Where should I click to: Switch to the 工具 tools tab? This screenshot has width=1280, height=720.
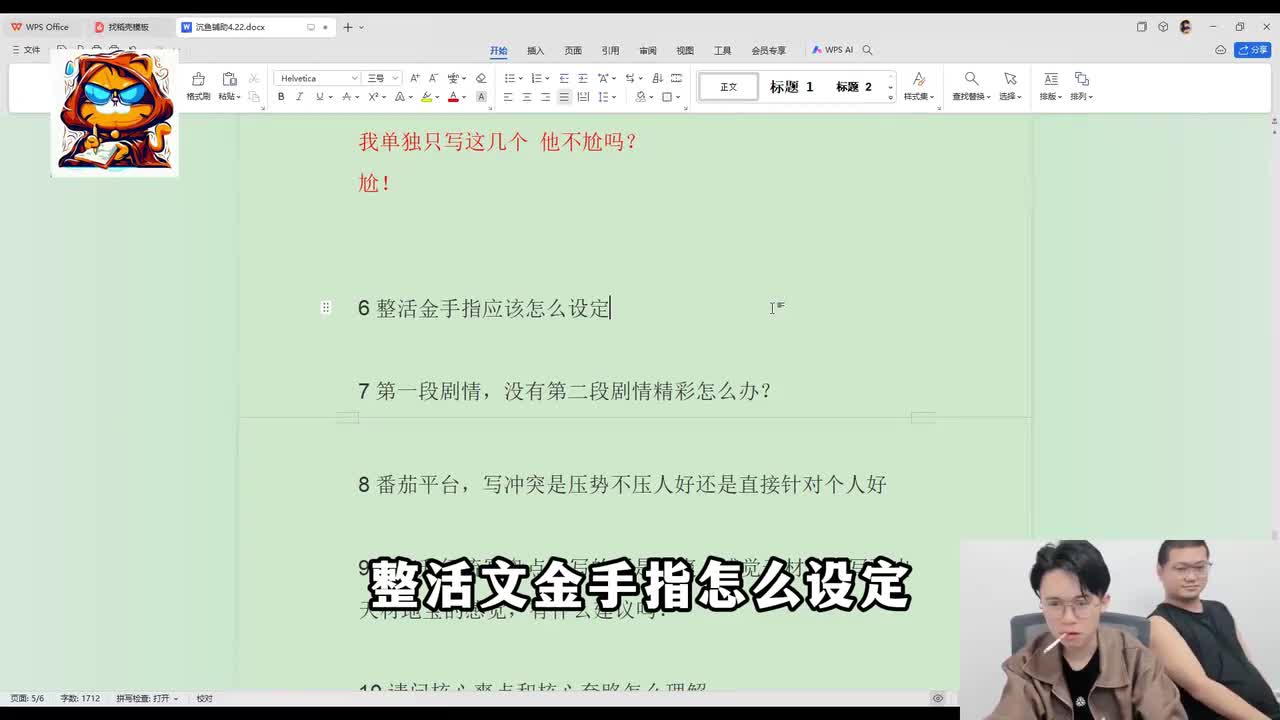(722, 50)
